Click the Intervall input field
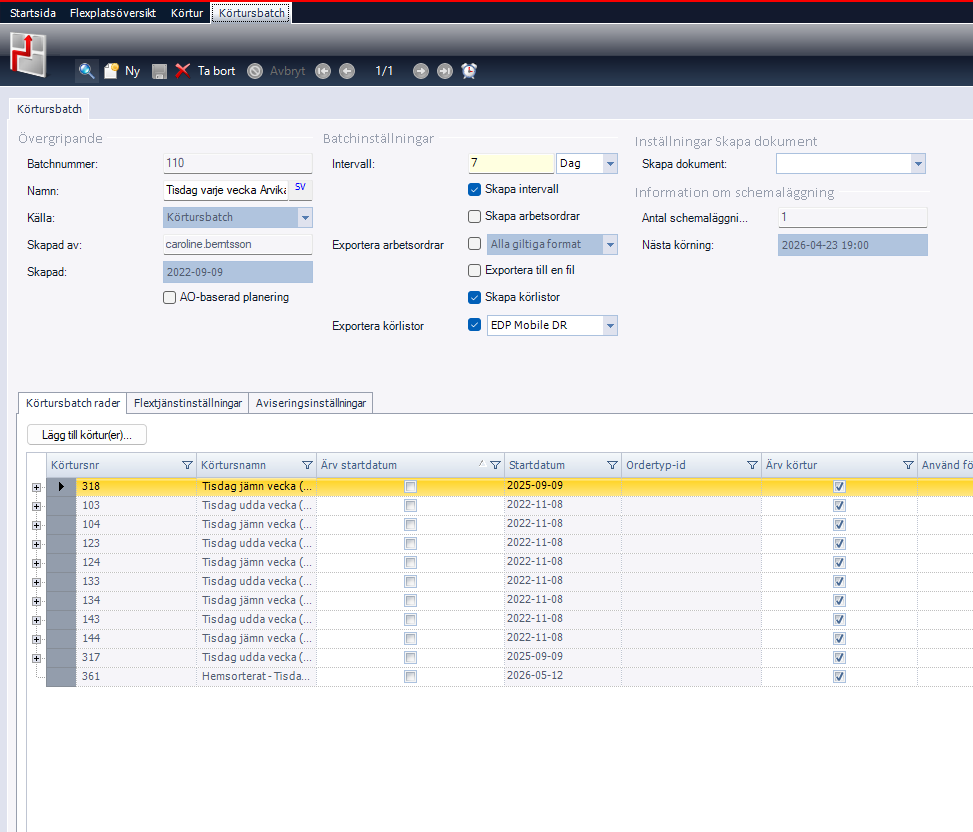The image size is (973, 832). tap(510, 164)
